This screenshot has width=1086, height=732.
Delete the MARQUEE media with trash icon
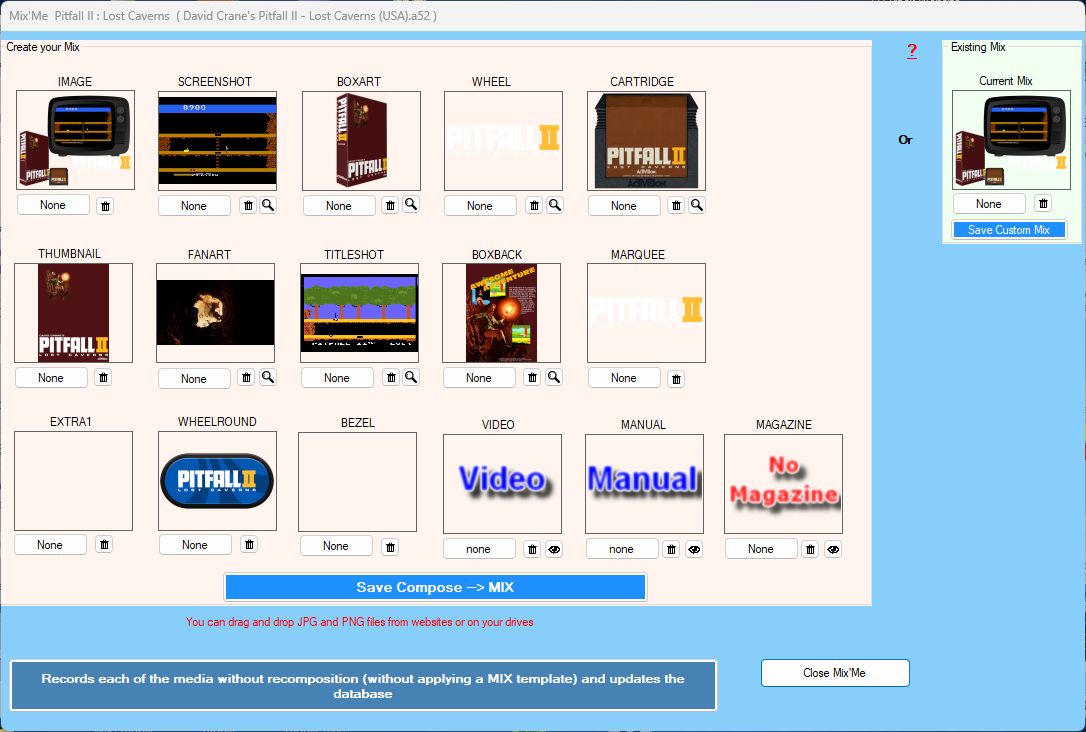[677, 379]
